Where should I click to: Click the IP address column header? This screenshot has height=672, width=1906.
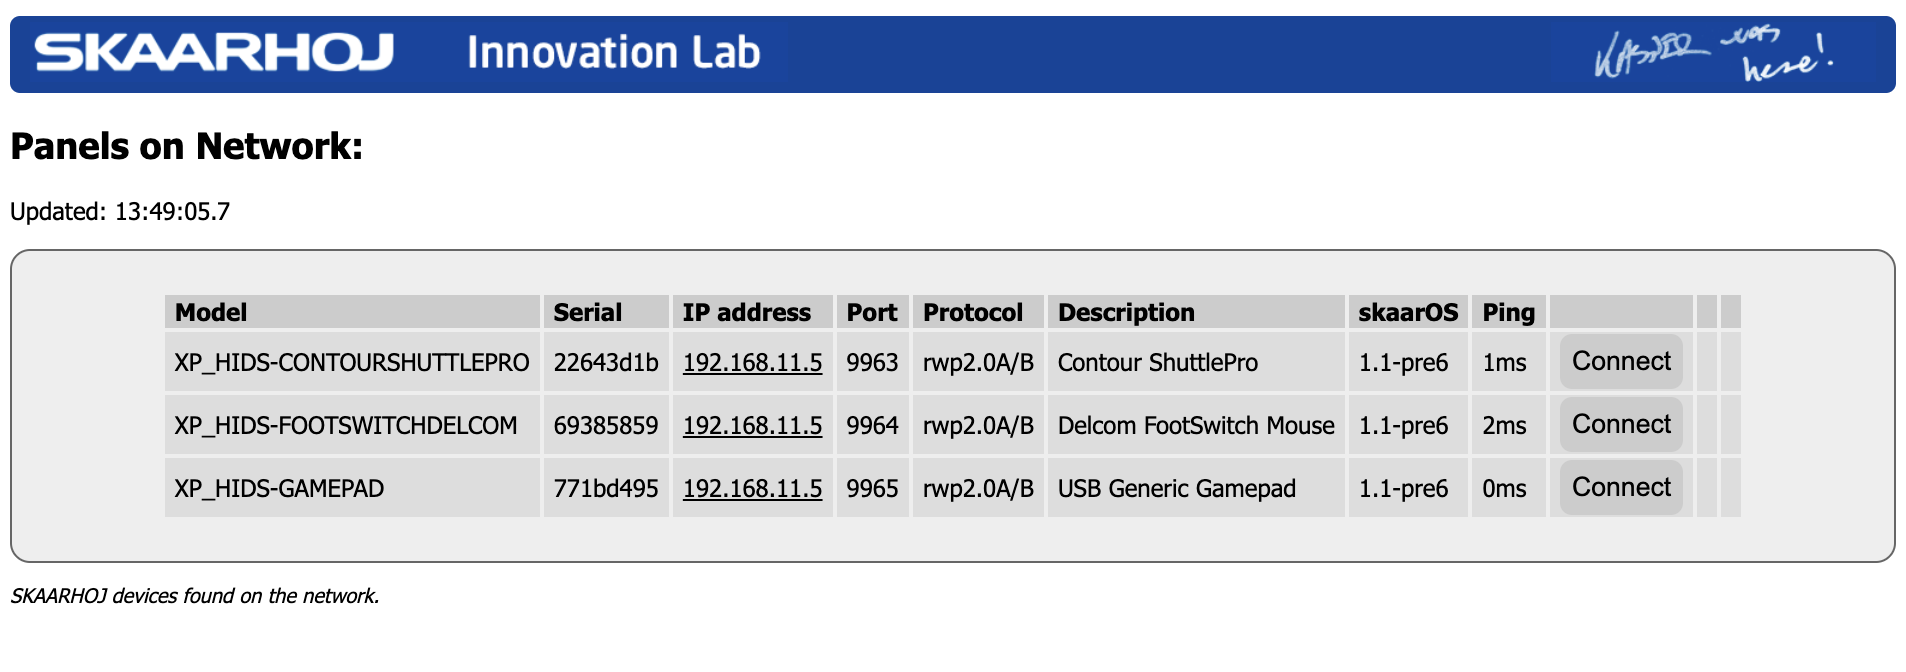click(x=752, y=312)
